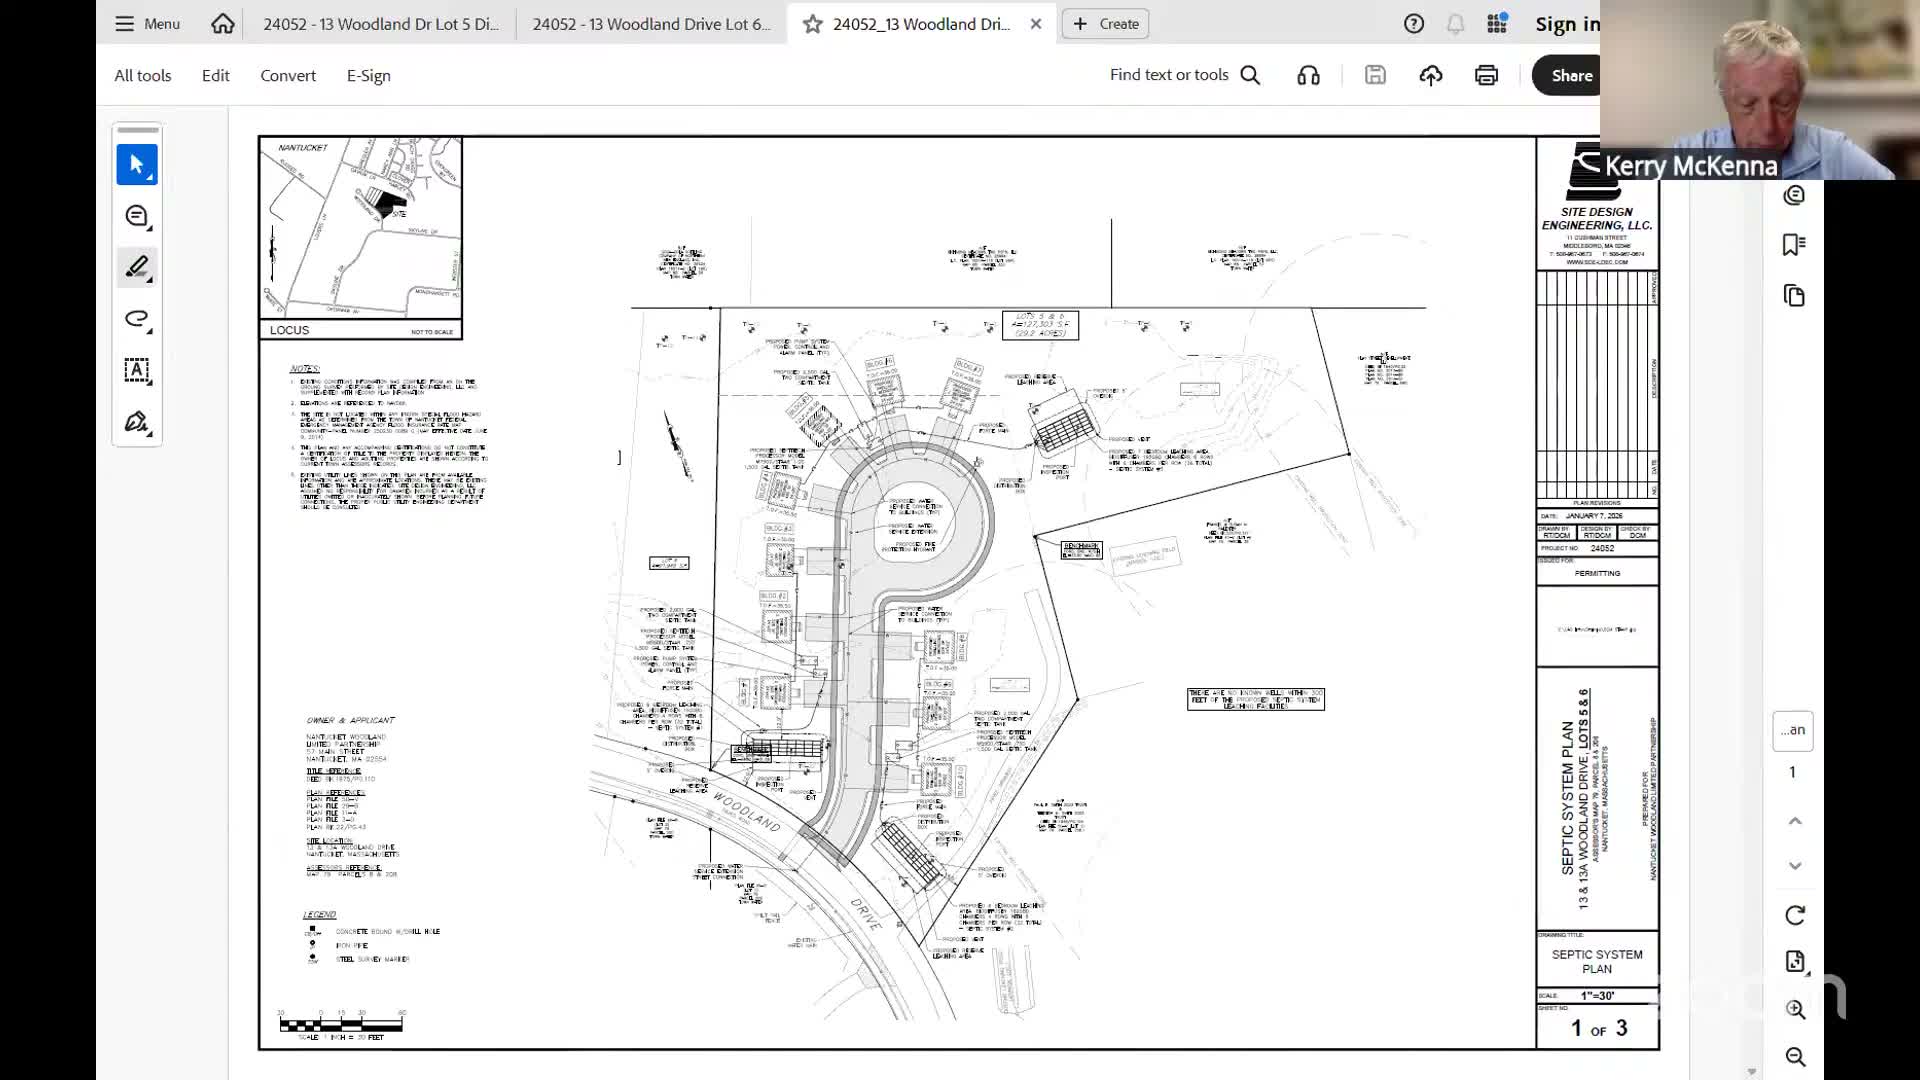Star the active 24052_13 Woodland document tab

[812, 24]
